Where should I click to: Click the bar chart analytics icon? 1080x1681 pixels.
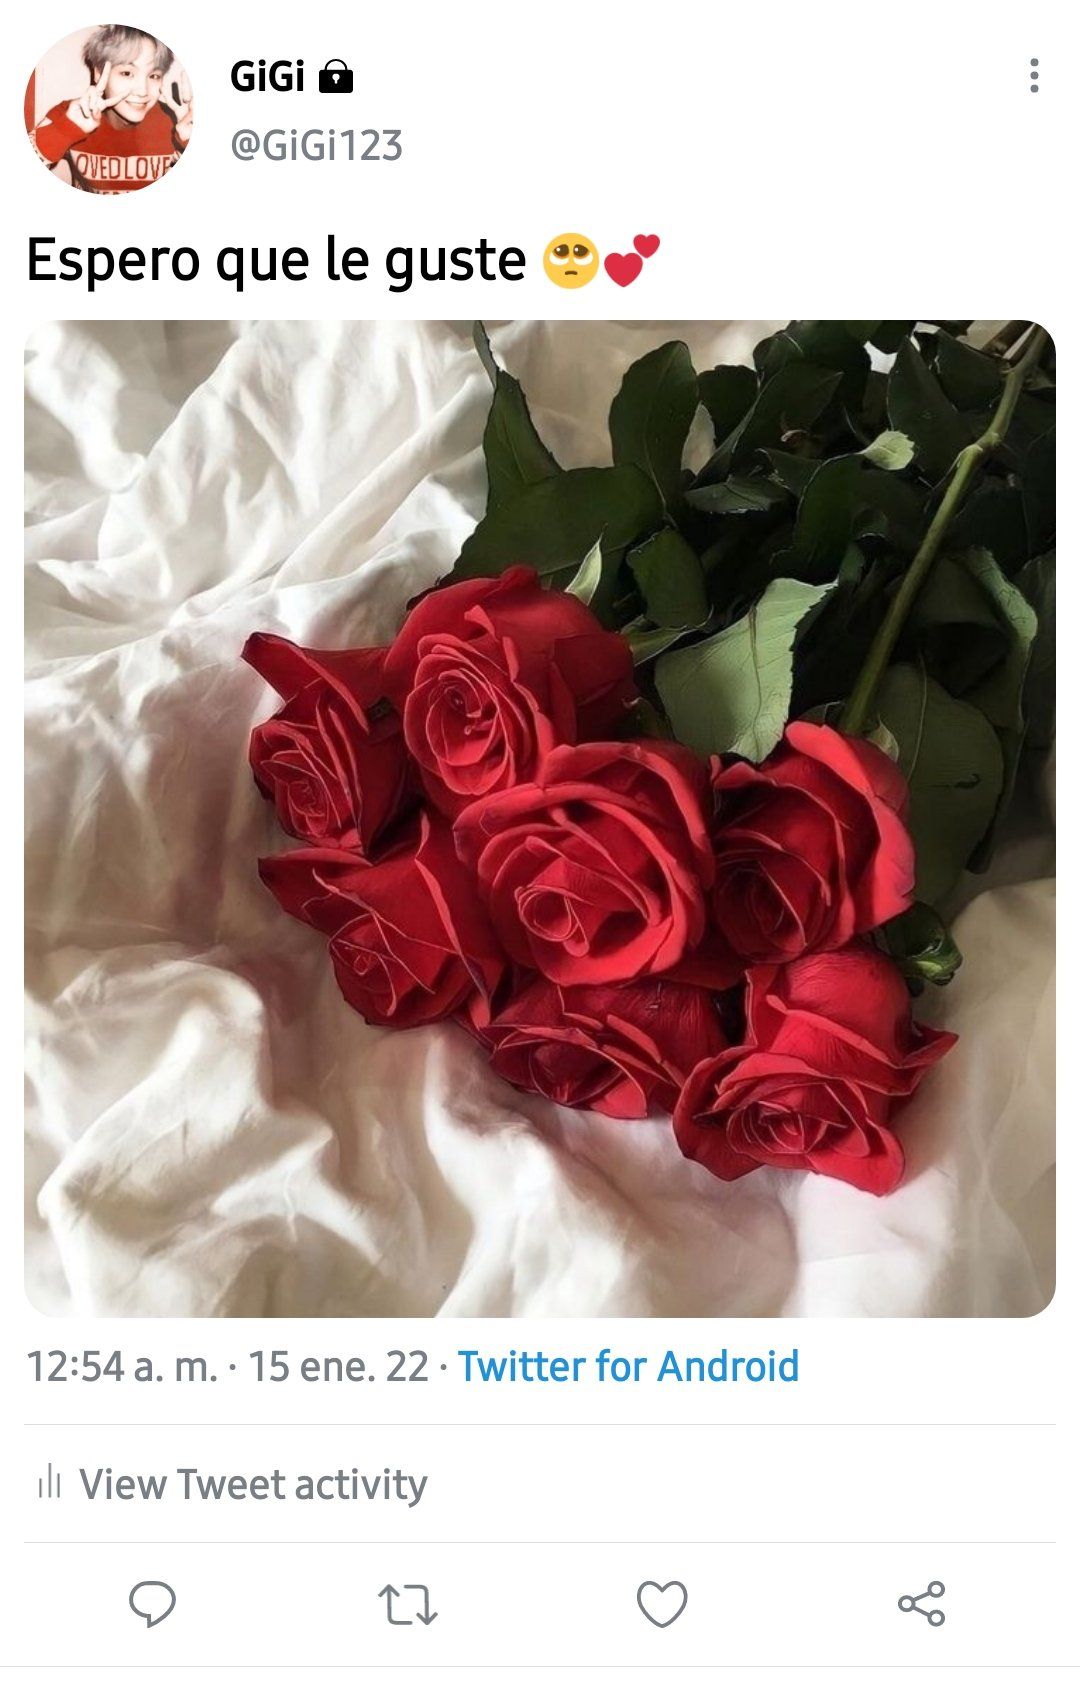49,1482
